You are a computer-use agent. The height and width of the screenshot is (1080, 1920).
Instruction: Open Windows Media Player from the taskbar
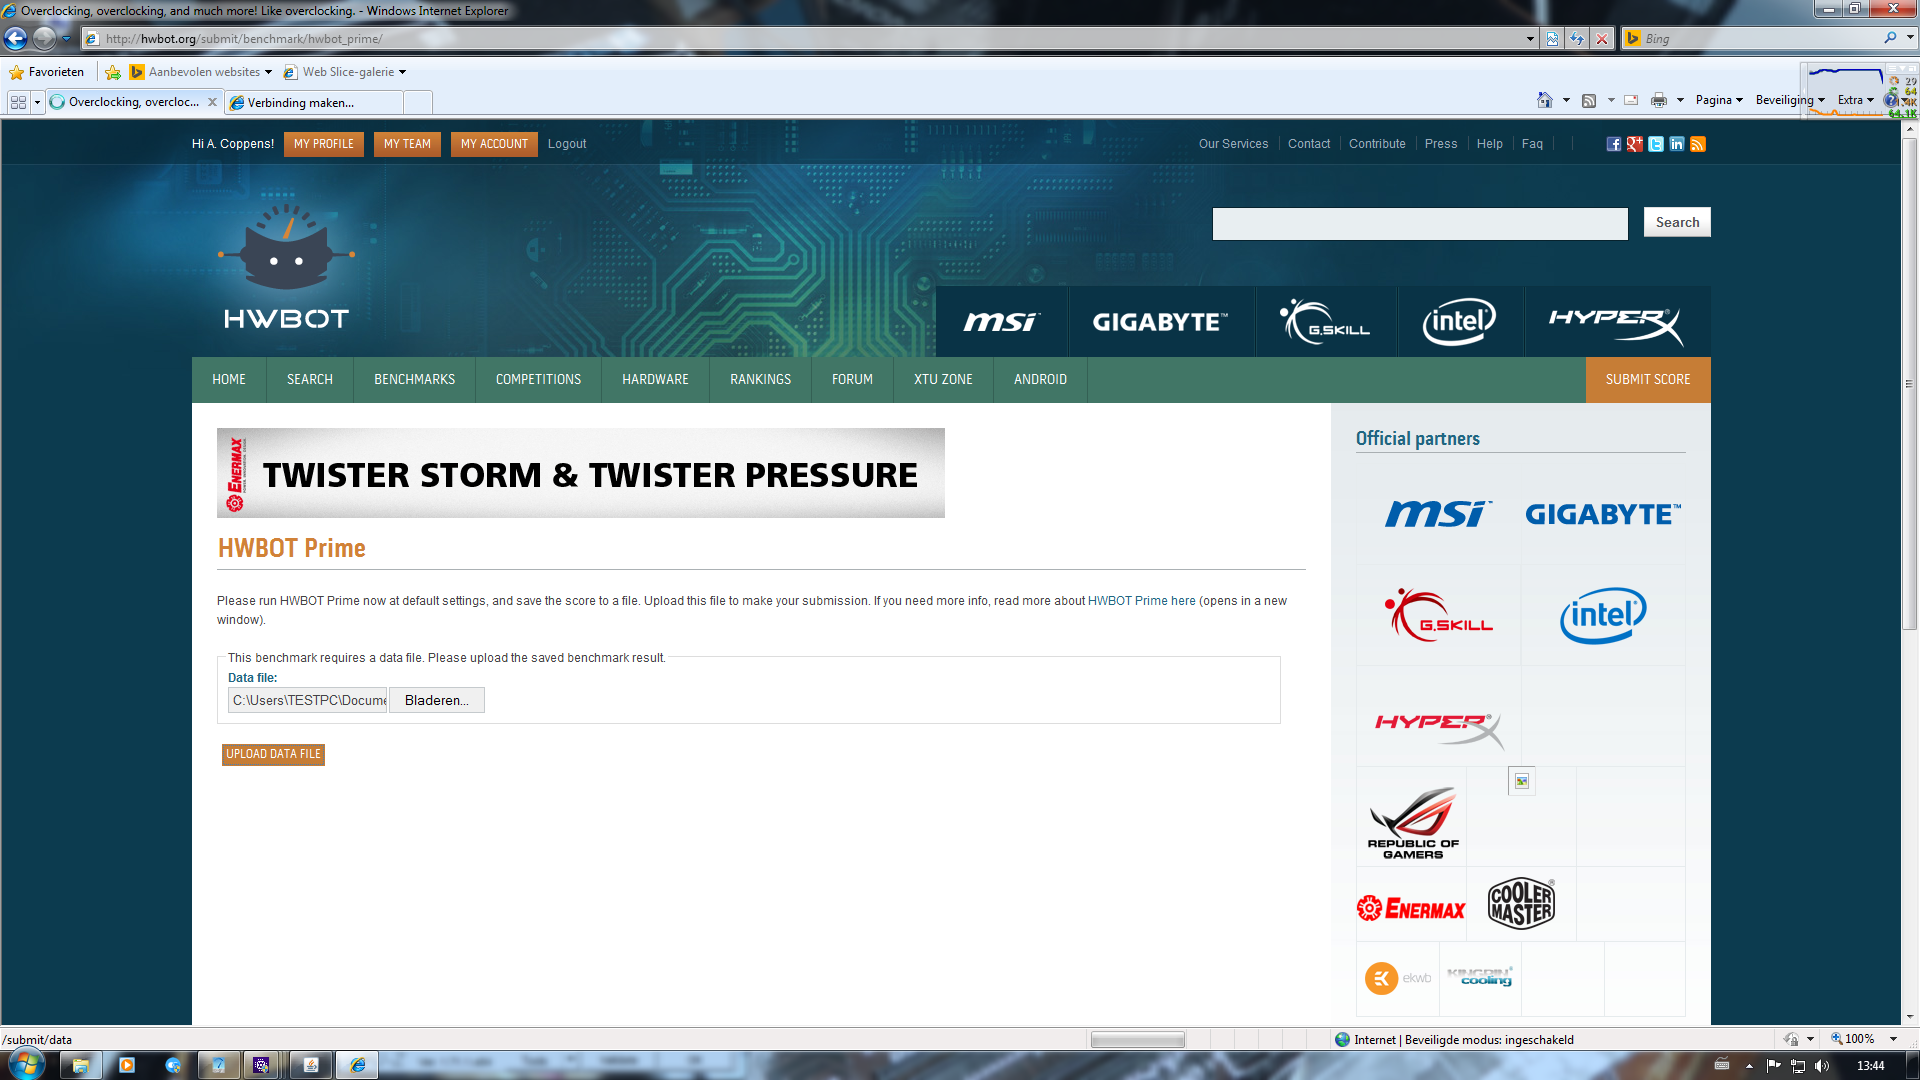127,1065
